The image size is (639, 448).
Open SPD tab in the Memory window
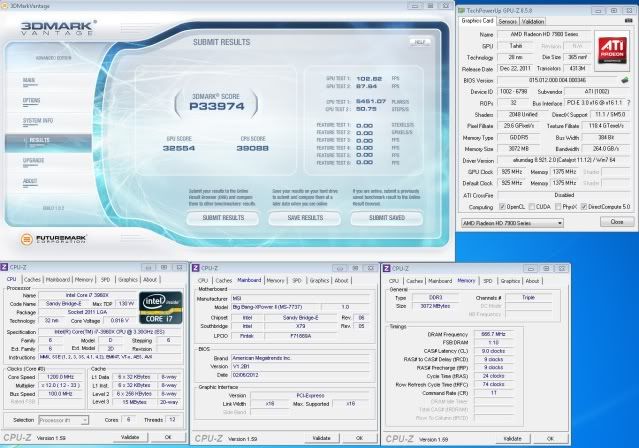[x=487, y=281]
